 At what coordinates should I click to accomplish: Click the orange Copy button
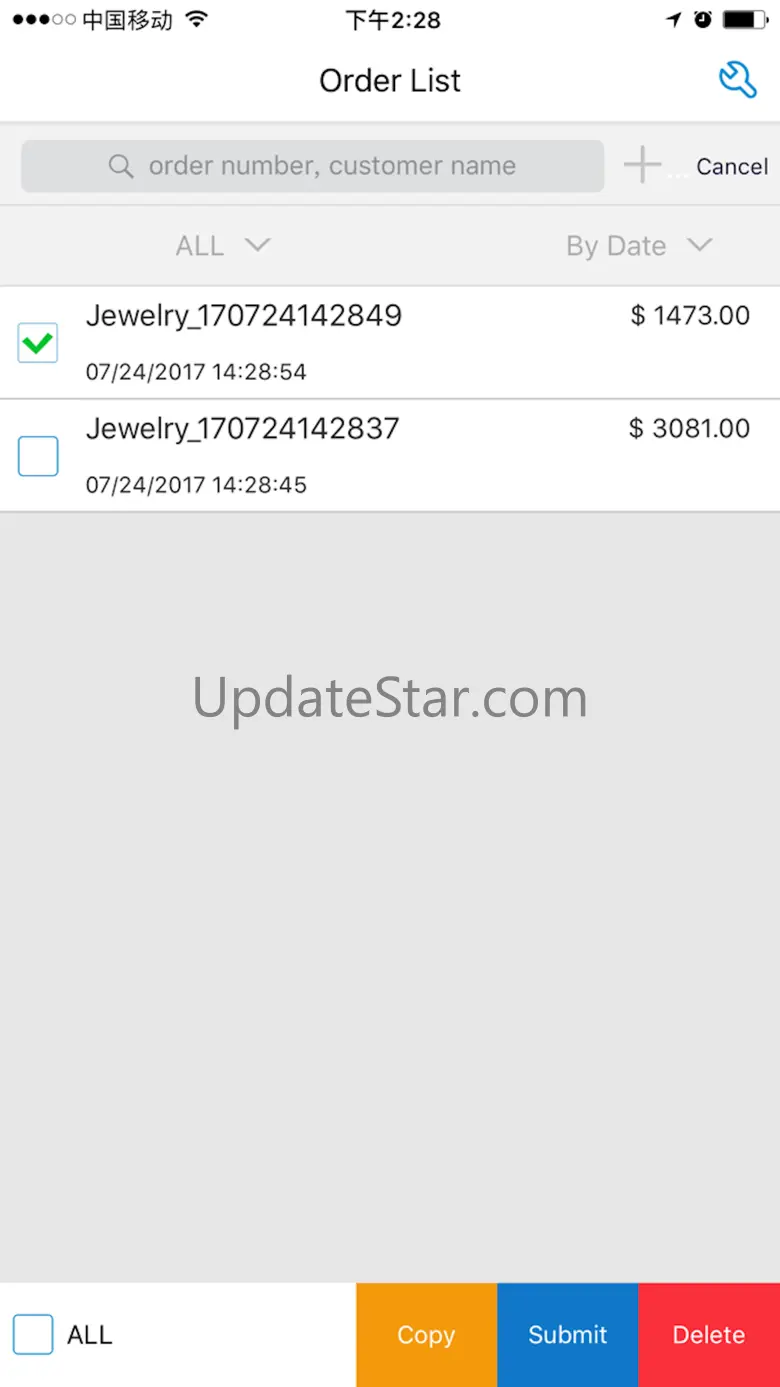point(426,1335)
